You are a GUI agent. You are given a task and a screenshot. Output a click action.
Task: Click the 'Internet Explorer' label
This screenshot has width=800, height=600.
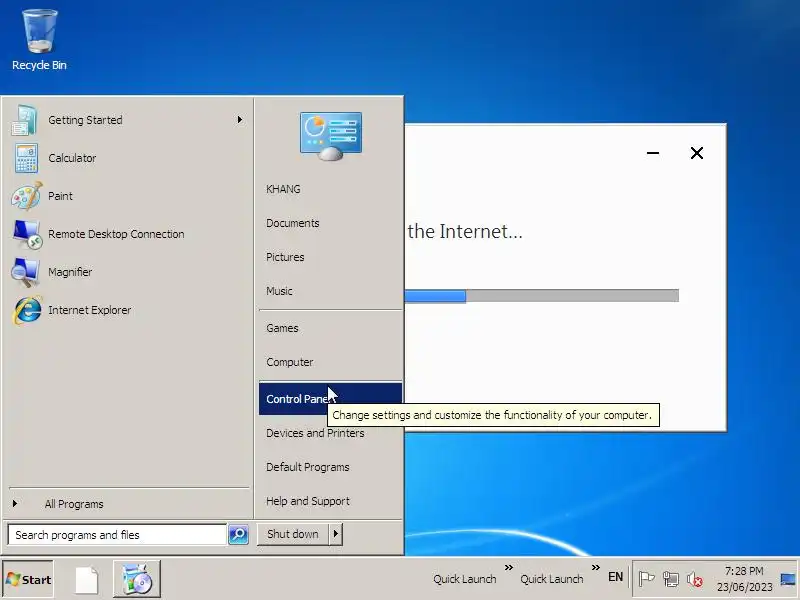[x=89, y=310]
